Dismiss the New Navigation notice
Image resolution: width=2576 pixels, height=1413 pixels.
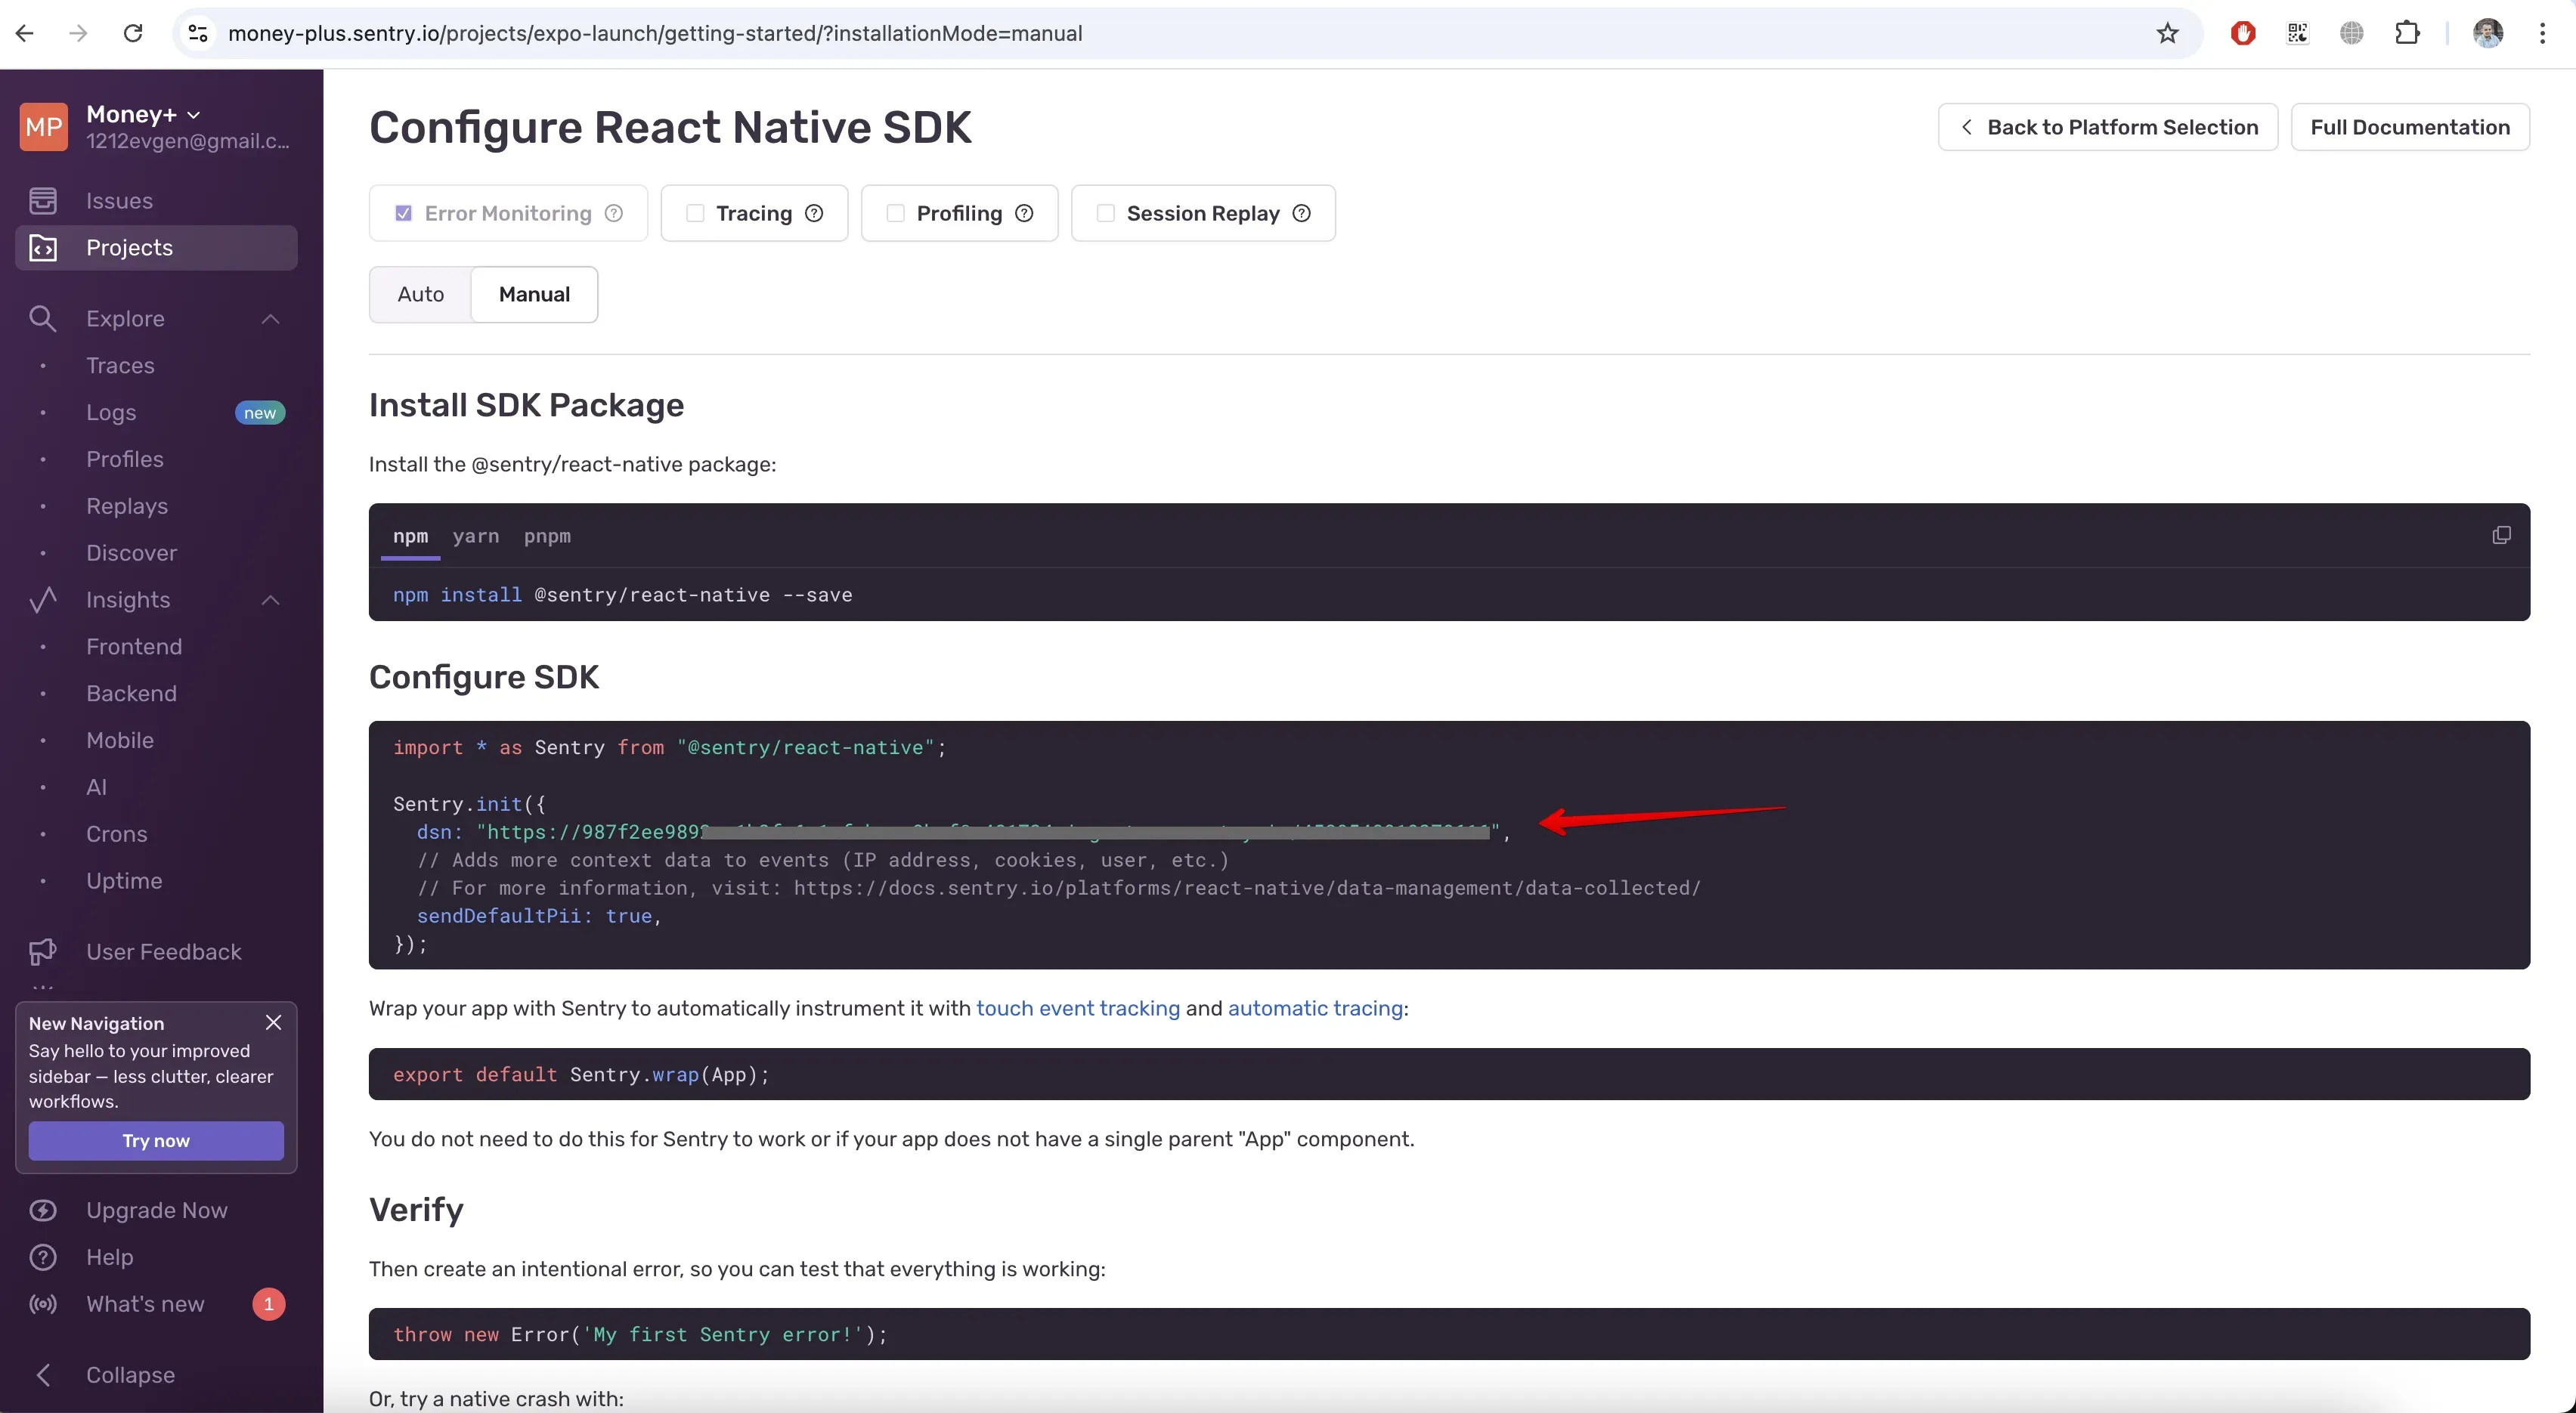(273, 1022)
